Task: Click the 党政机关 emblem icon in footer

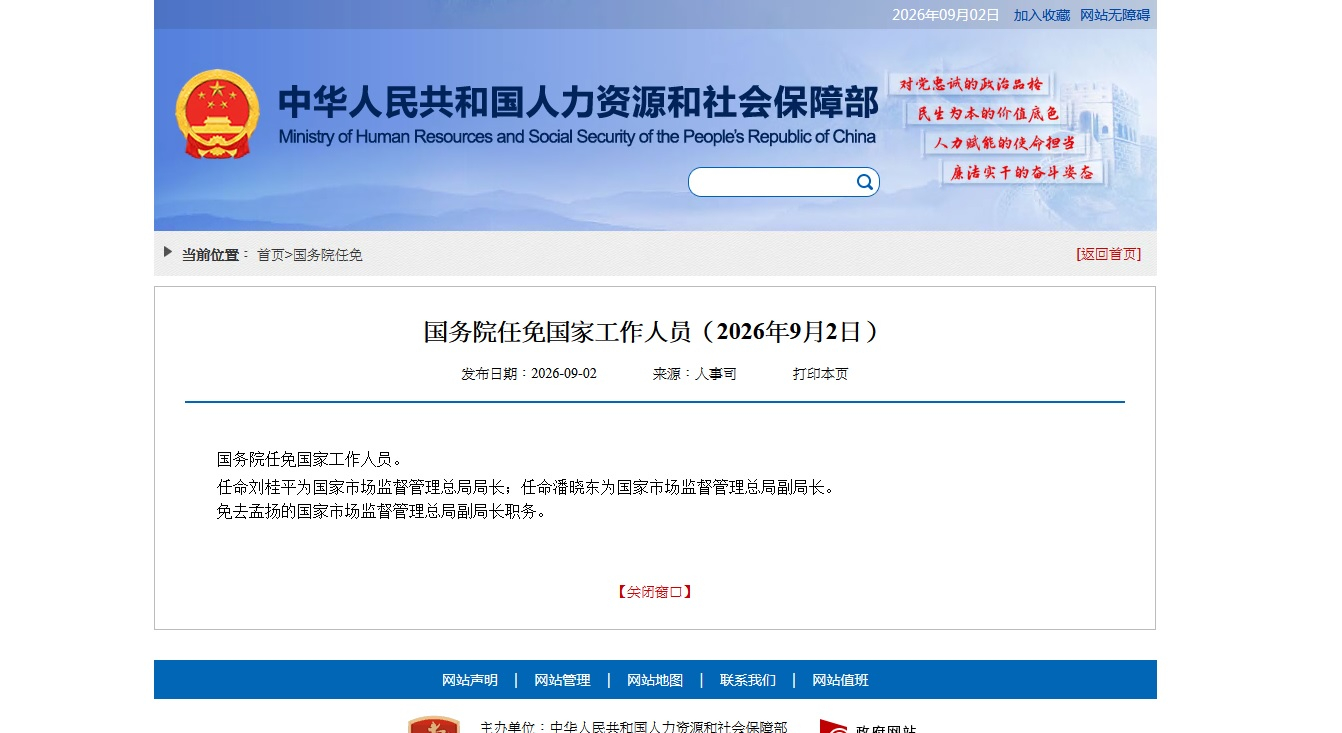Action: (433, 725)
